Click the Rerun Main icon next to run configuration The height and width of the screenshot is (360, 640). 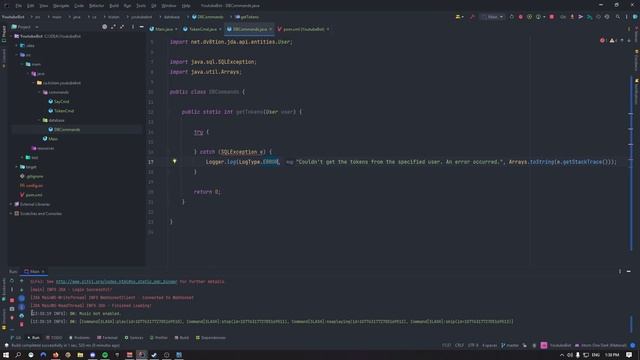point(511,17)
